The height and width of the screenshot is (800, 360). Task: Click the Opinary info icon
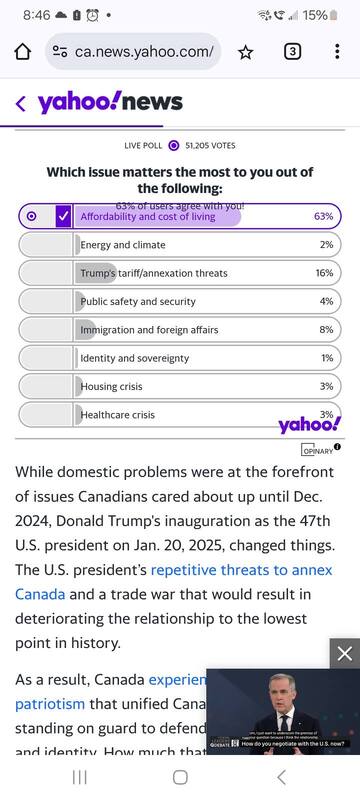click(337, 447)
